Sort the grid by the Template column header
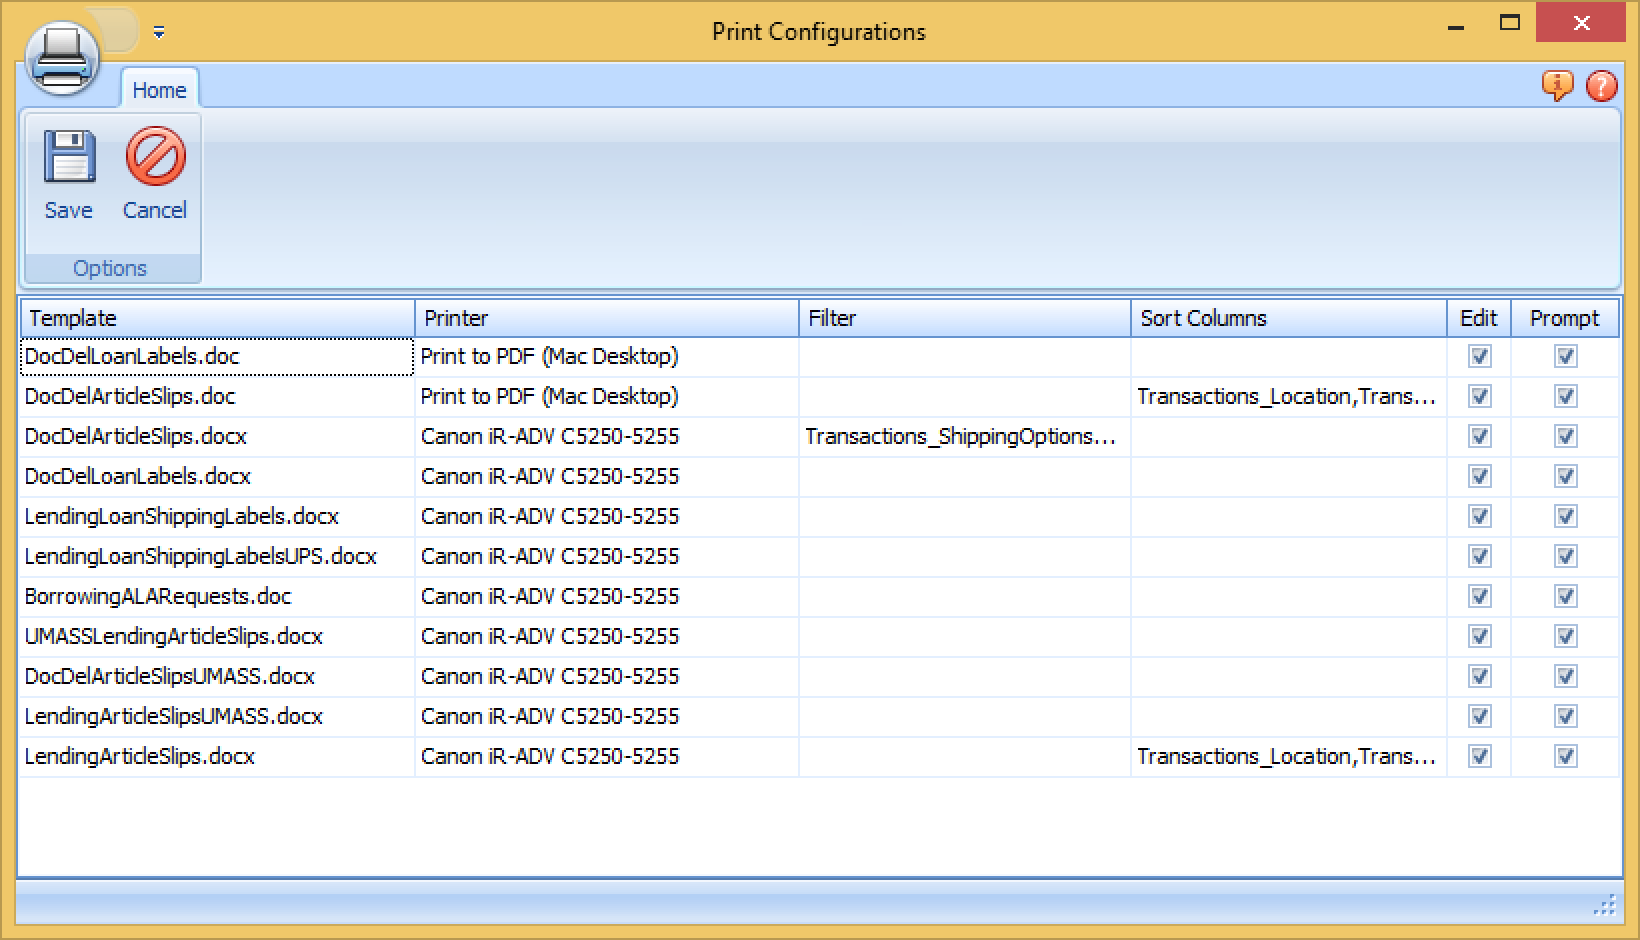Image resolution: width=1640 pixels, height=940 pixels. [x=216, y=317]
